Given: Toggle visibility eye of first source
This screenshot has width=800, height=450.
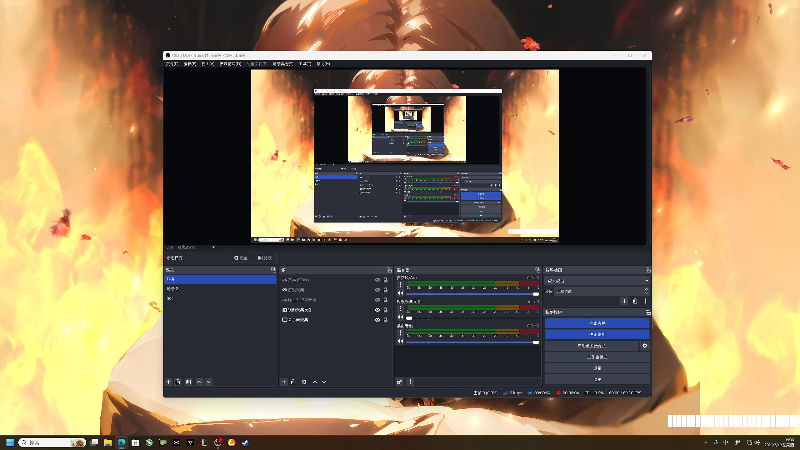Looking at the screenshot, I should [x=378, y=280].
